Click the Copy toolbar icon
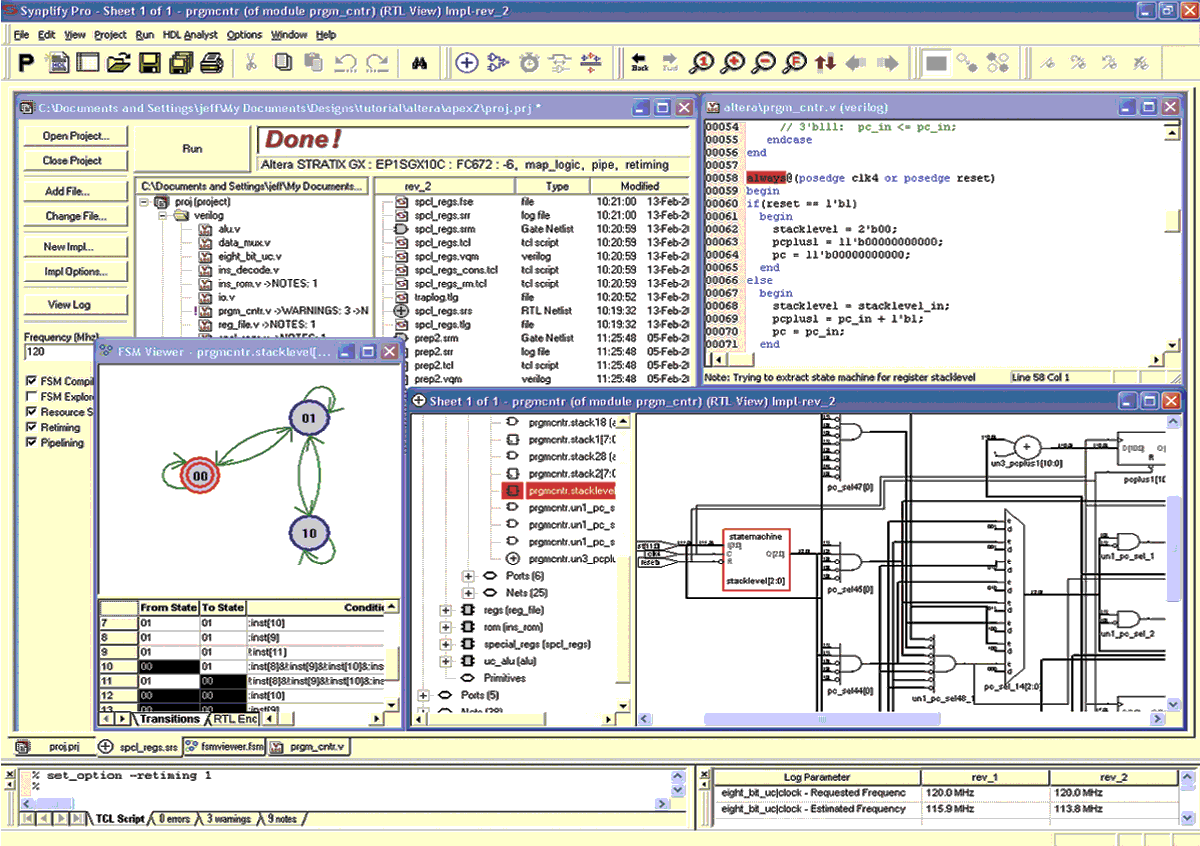The width and height of the screenshot is (1200, 846). click(x=283, y=63)
